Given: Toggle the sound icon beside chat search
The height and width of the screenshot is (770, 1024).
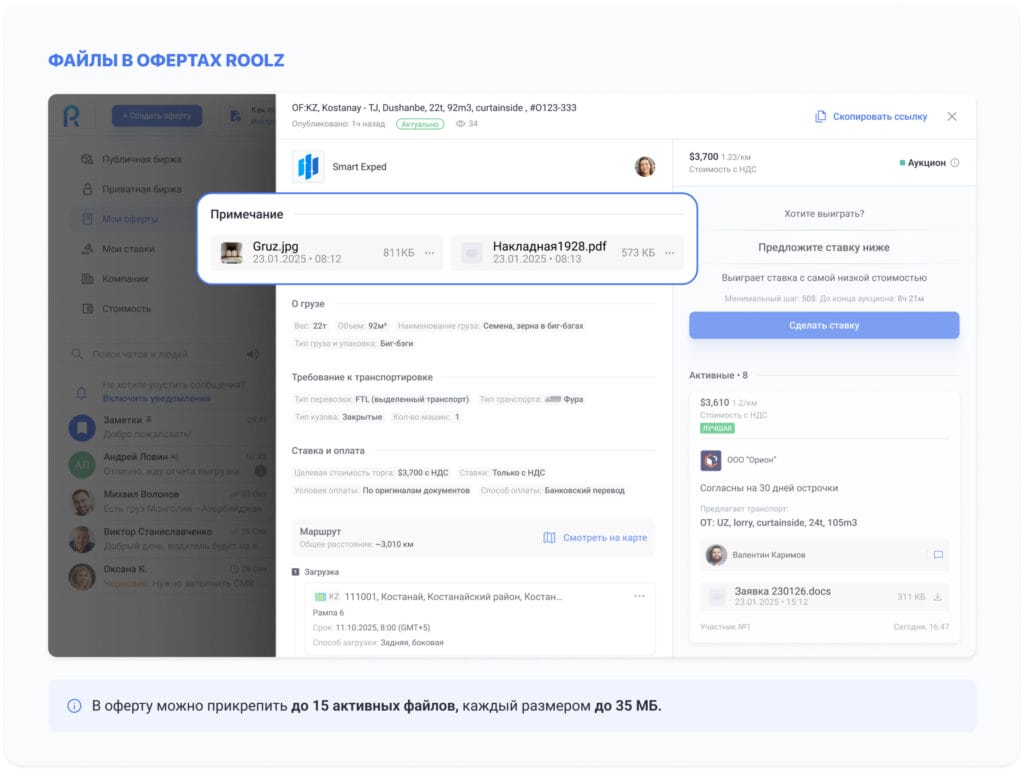Looking at the screenshot, I should pos(253,354).
